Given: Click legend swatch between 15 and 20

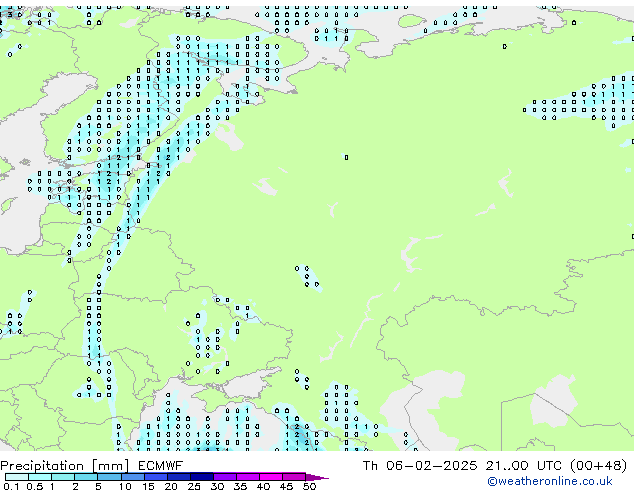Looking at the screenshot, I should [x=156, y=477].
